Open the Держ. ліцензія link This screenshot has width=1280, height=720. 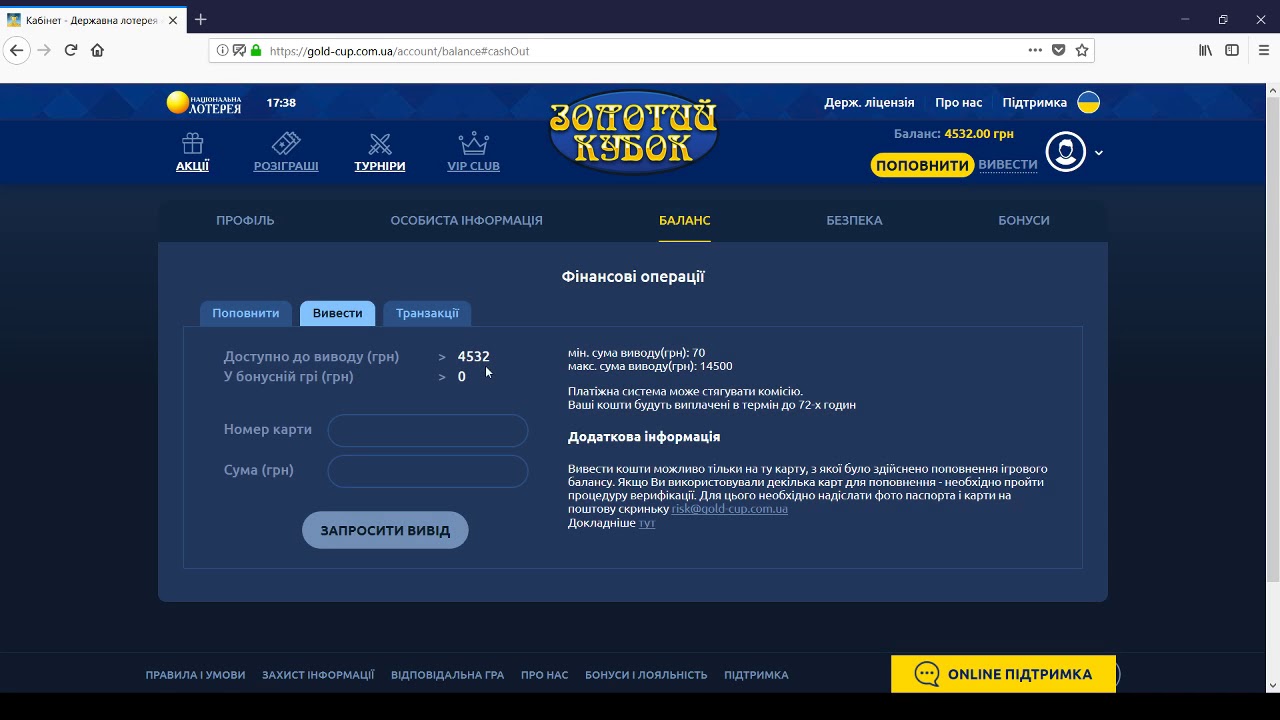point(869,102)
